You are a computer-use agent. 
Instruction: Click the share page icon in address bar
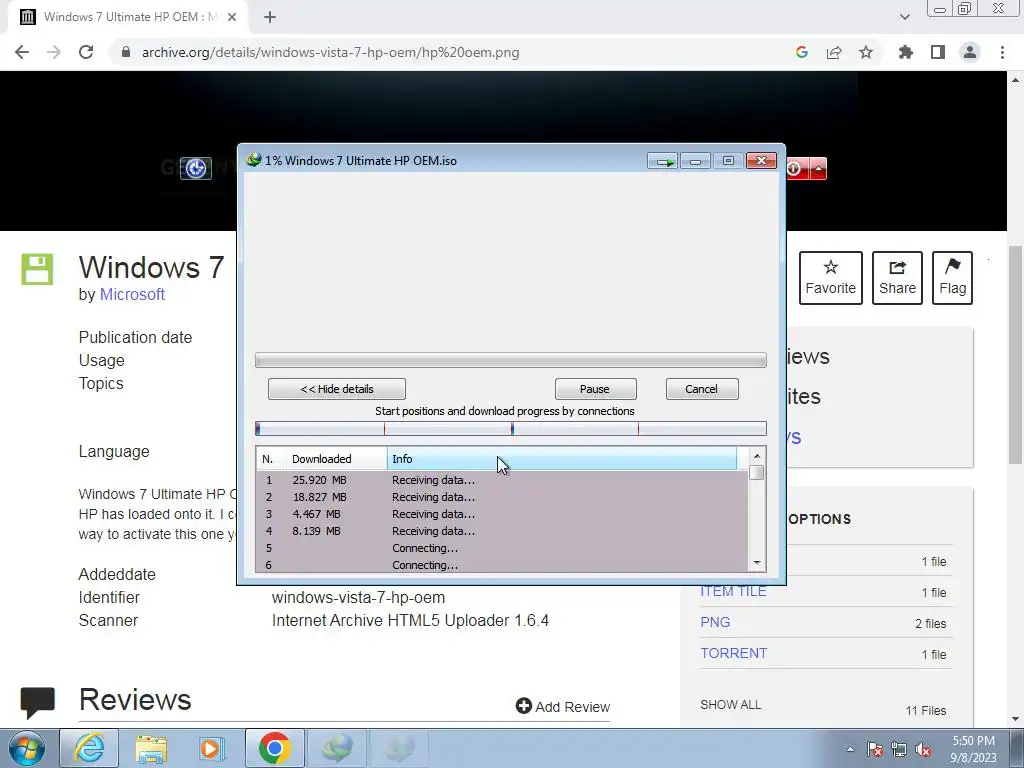(834, 52)
